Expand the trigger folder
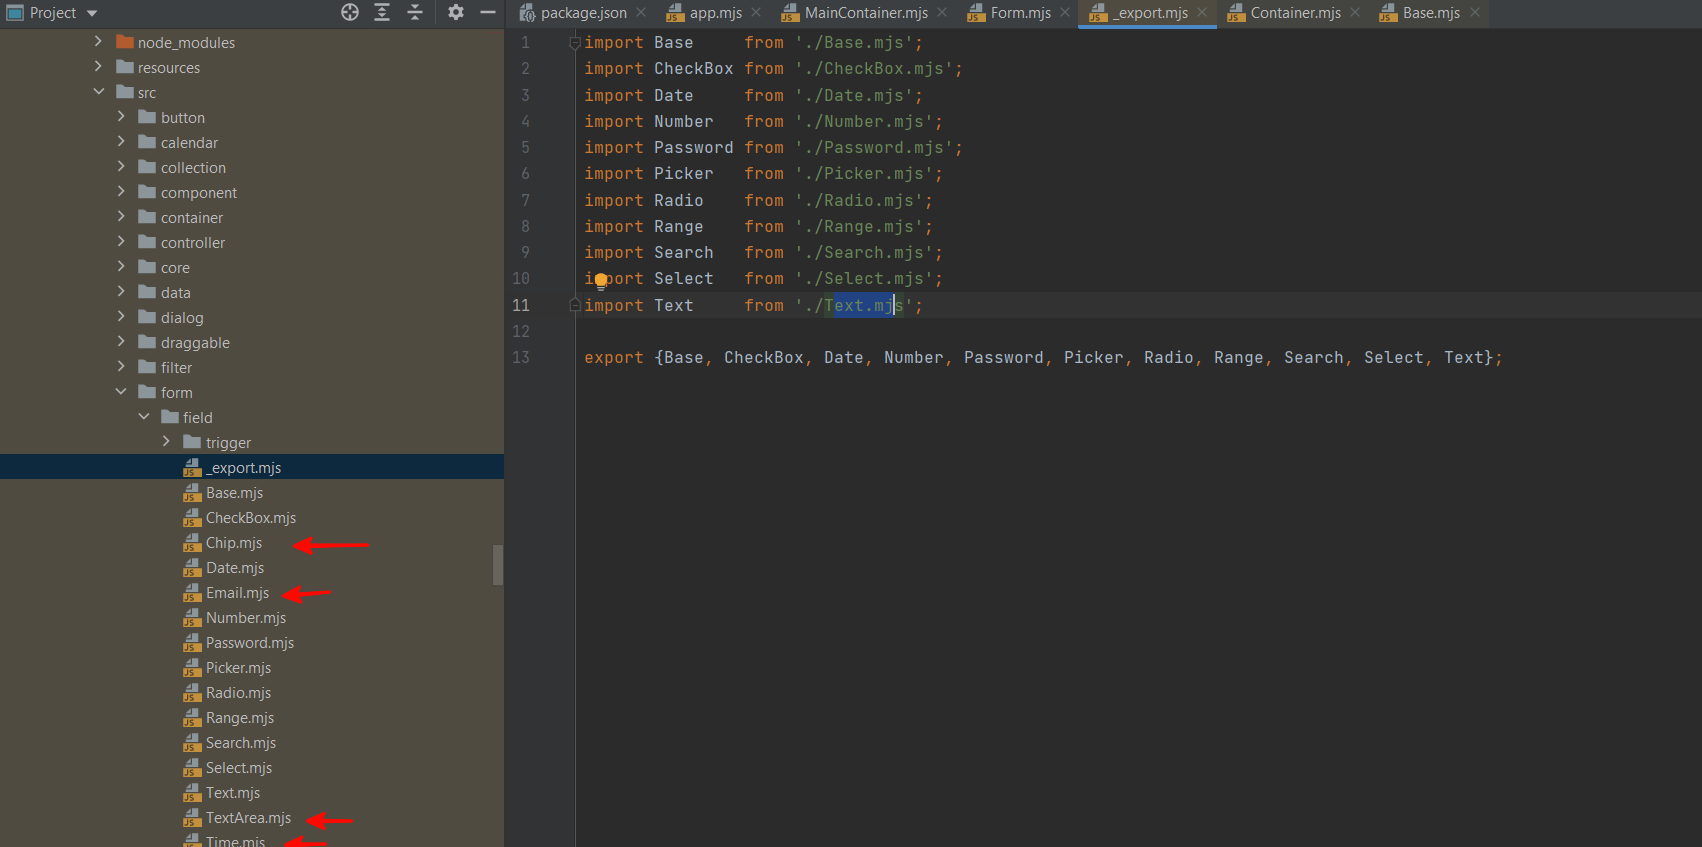Screen dimensions: 1702x847 (x=166, y=441)
